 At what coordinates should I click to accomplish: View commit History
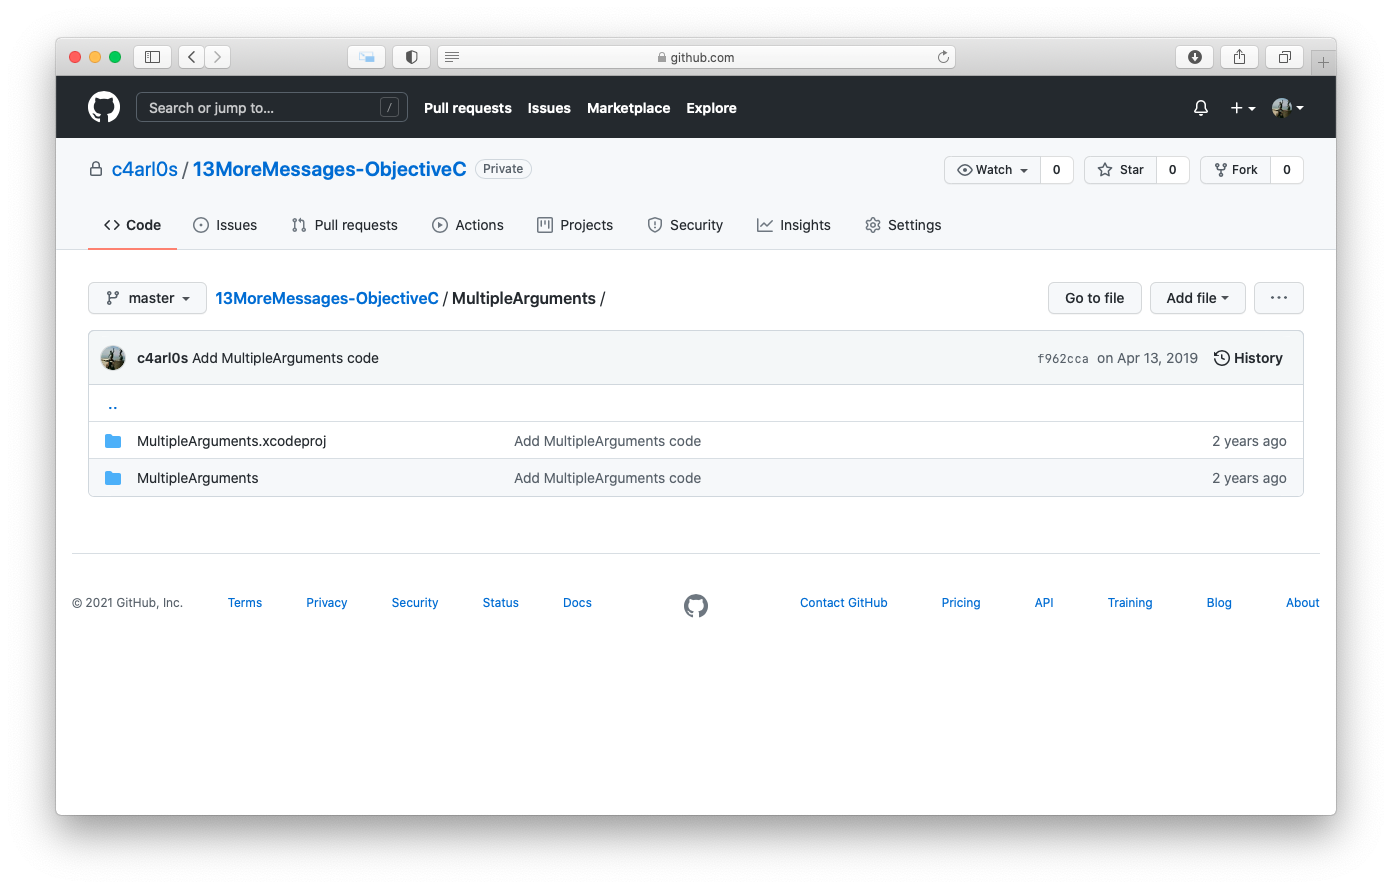(x=1248, y=358)
